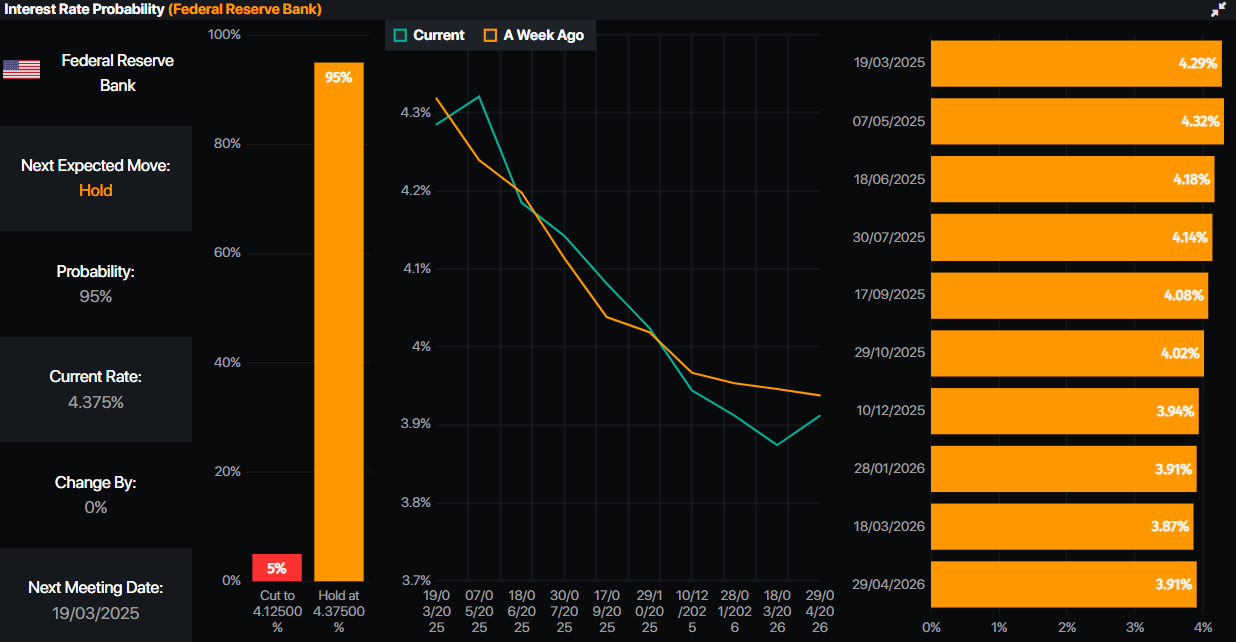Select the 29/10/2025 4.02% bar
Screen dimensions: 1236x642
tap(1067, 353)
